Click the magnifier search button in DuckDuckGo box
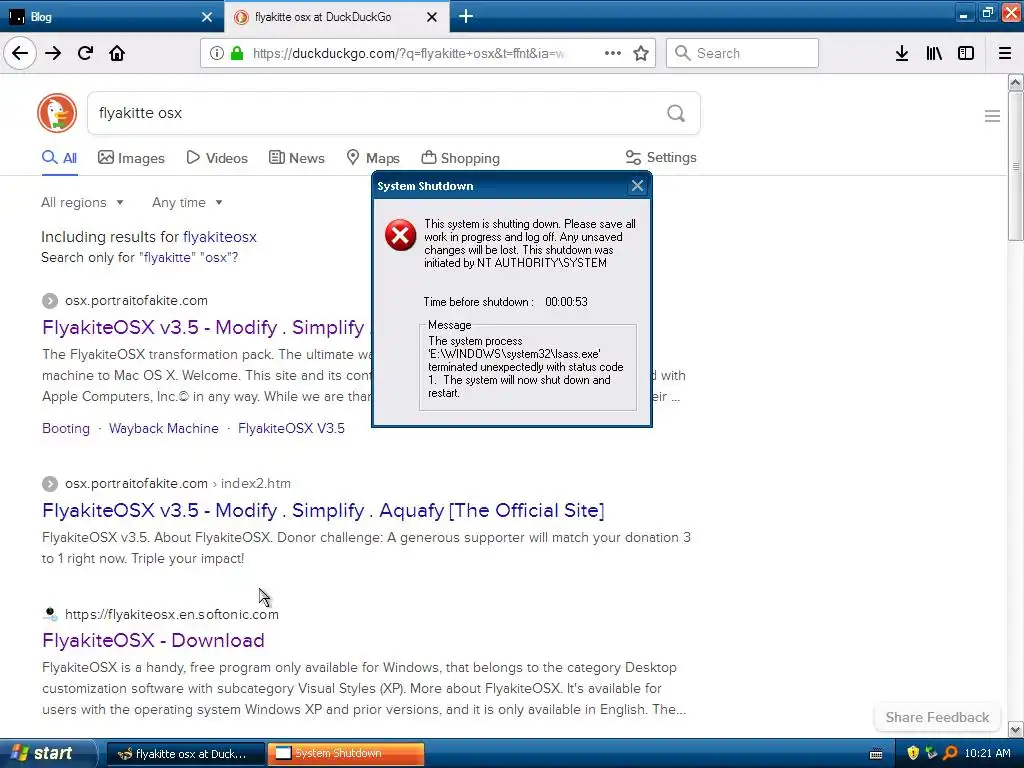This screenshot has width=1024, height=768. (676, 113)
